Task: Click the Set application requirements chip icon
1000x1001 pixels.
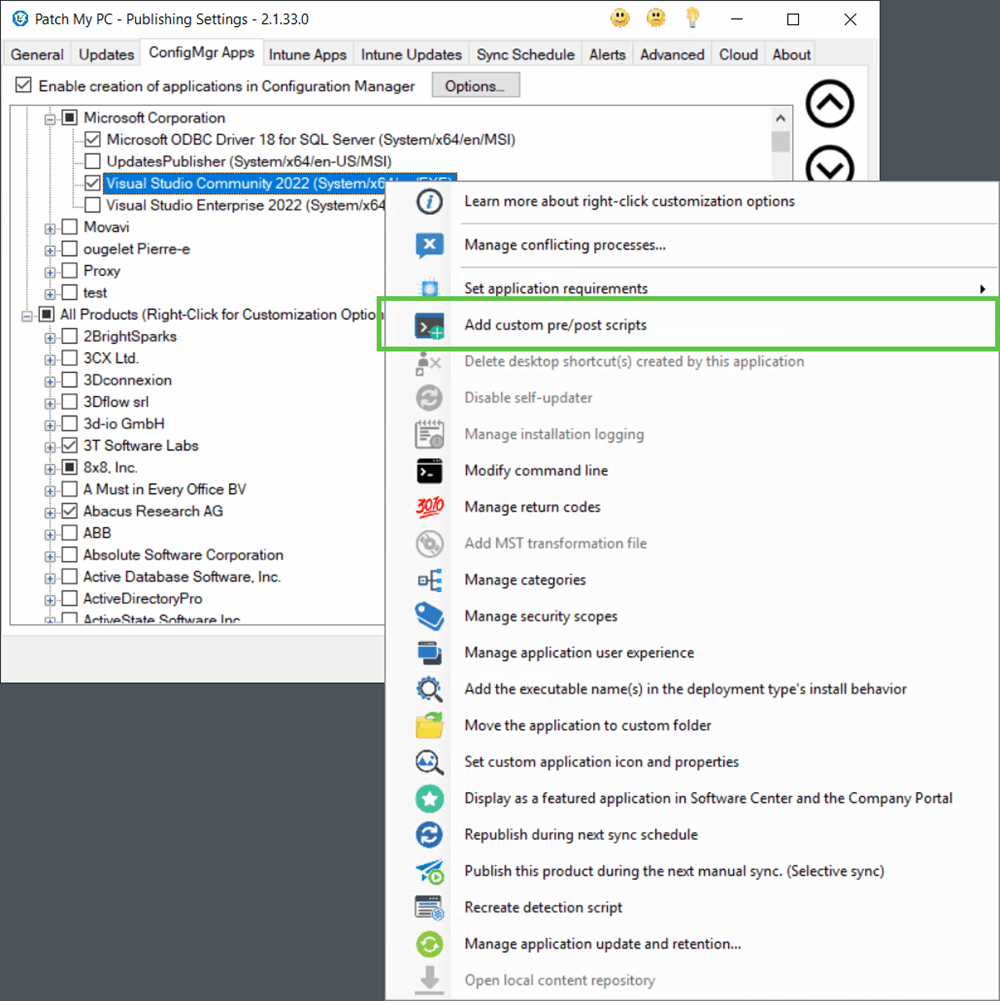Action: pos(429,289)
